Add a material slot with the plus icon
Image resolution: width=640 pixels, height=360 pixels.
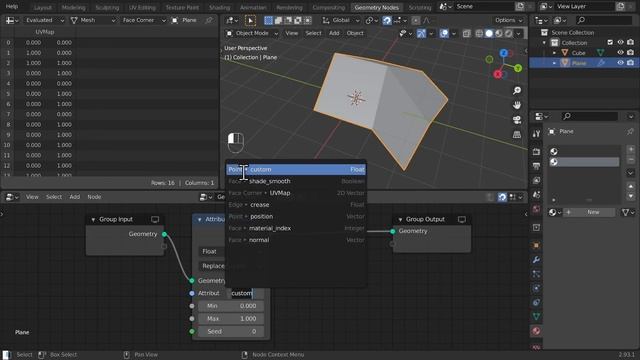coord(631,149)
